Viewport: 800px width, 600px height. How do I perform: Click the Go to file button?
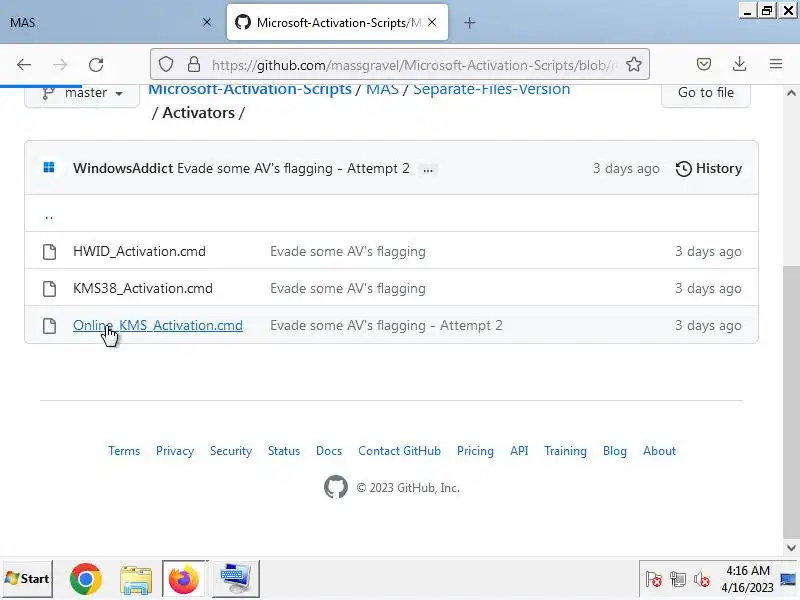click(x=706, y=93)
